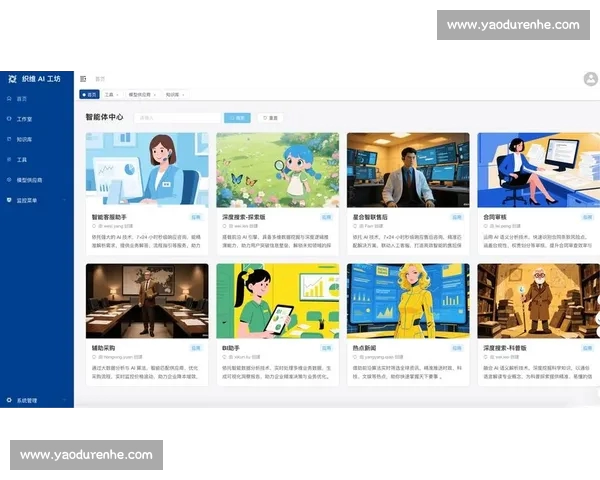Click the 织维 AI 工坊 logo icon
600x480 pixels.
click(11, 78)
